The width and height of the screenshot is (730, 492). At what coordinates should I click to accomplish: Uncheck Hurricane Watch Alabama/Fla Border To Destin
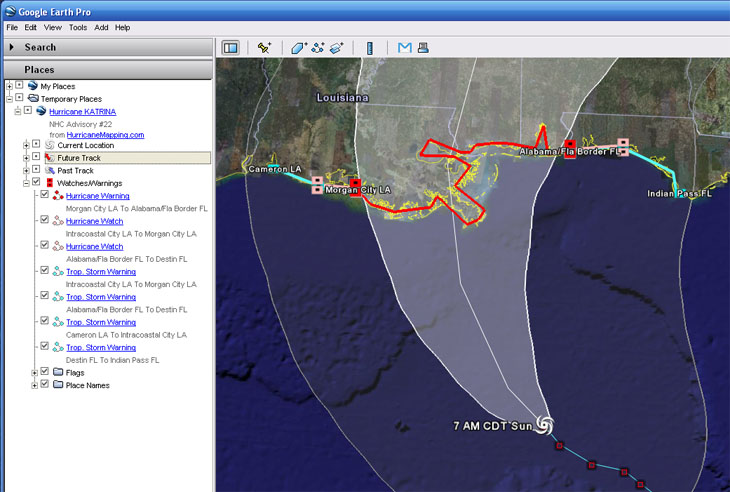pyautogui.click(x=44, y=244)
